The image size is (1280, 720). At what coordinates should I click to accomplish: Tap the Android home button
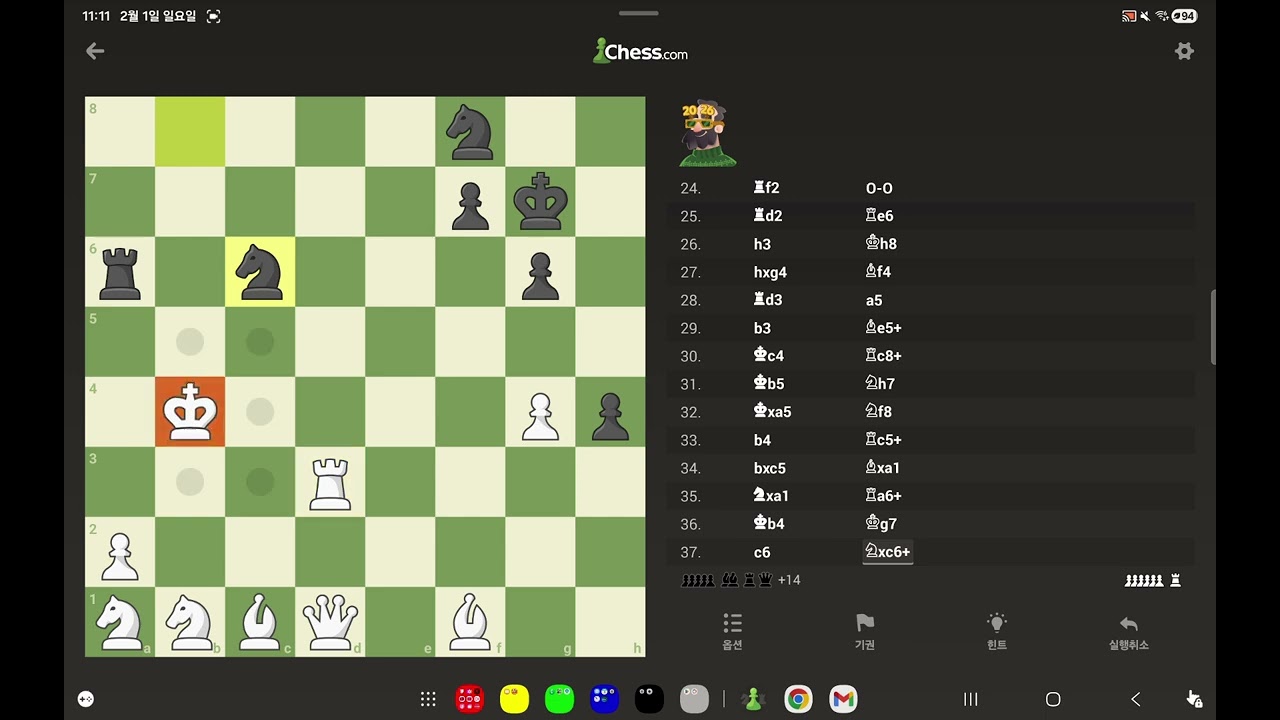(x=1053, y=699)
